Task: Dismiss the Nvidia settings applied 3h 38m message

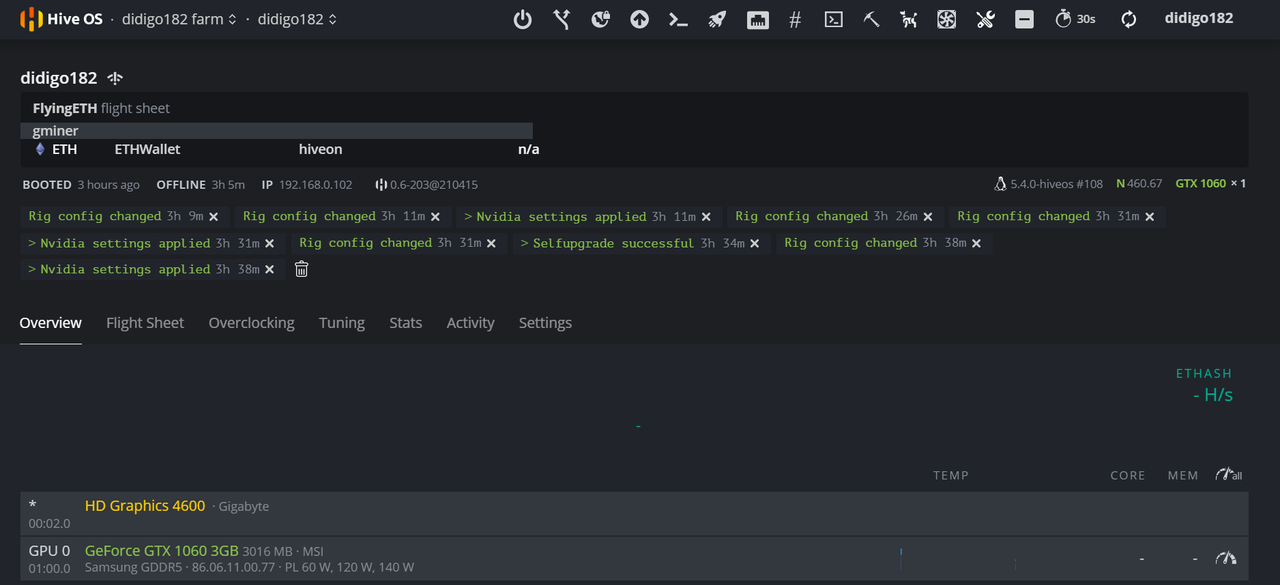Action: pyautogui.click(x=270, y=270)
